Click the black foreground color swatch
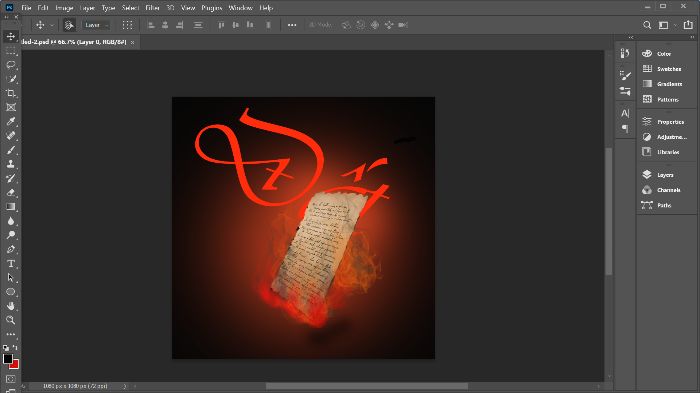 (x=7, y=359)
